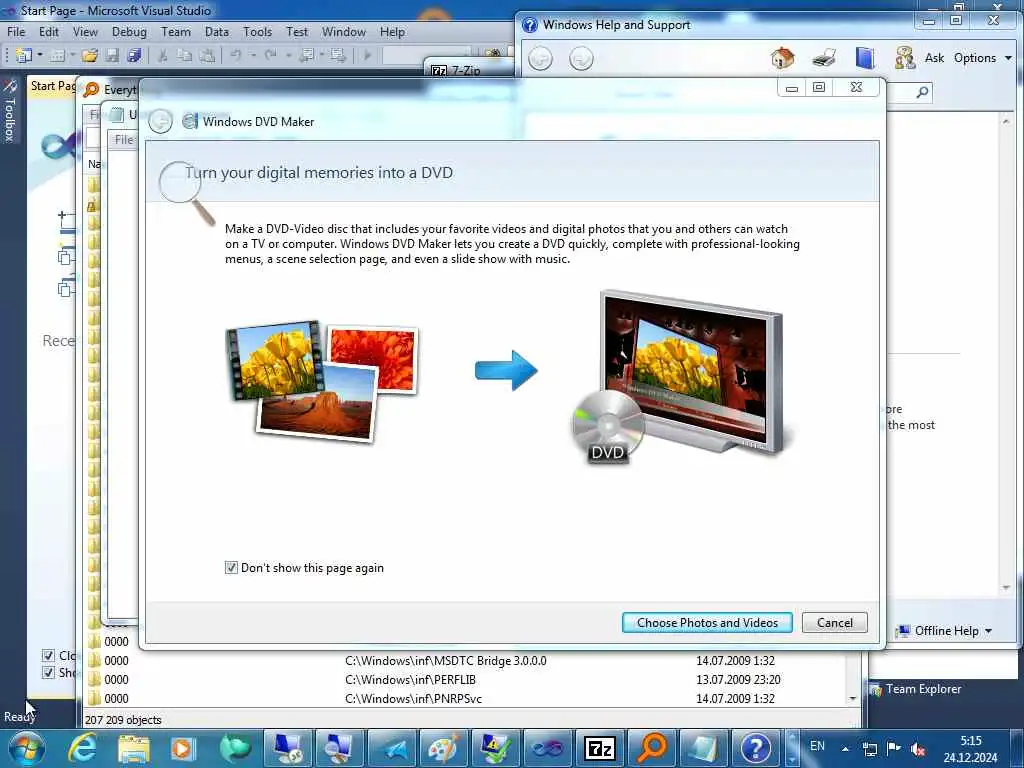This screenshot has width=1024, height=768.
Task: Toggle Show page checkbox on Start Page
Action: (x=48, y=673)
